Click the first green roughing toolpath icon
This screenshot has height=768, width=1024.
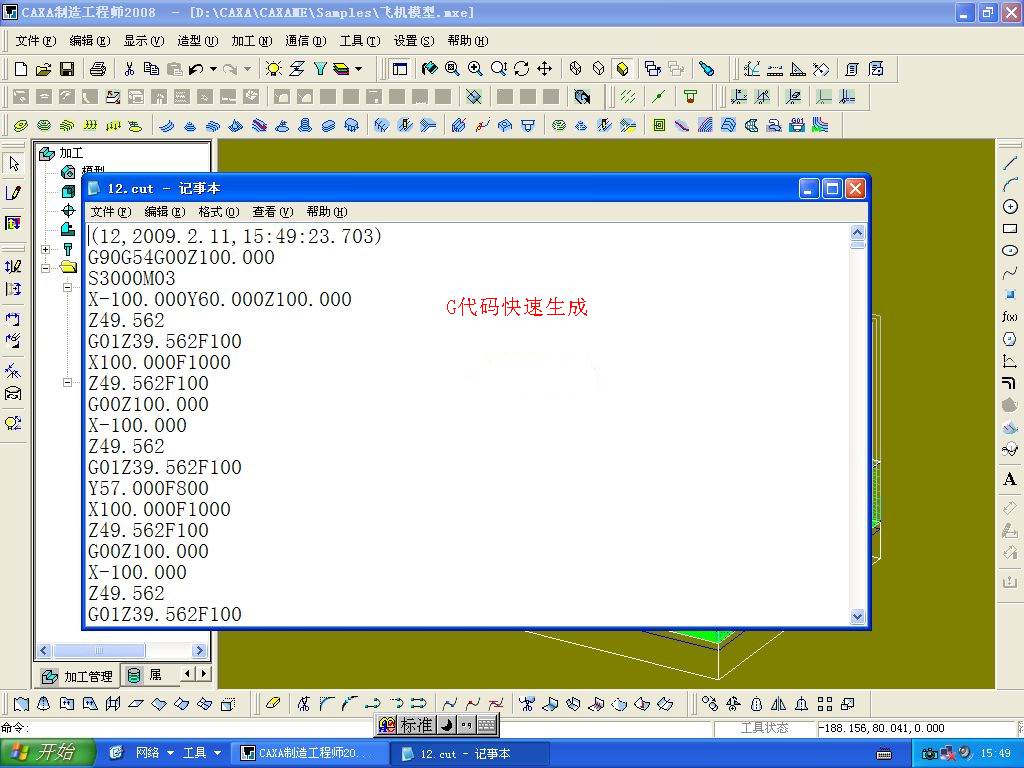[21, 125]
